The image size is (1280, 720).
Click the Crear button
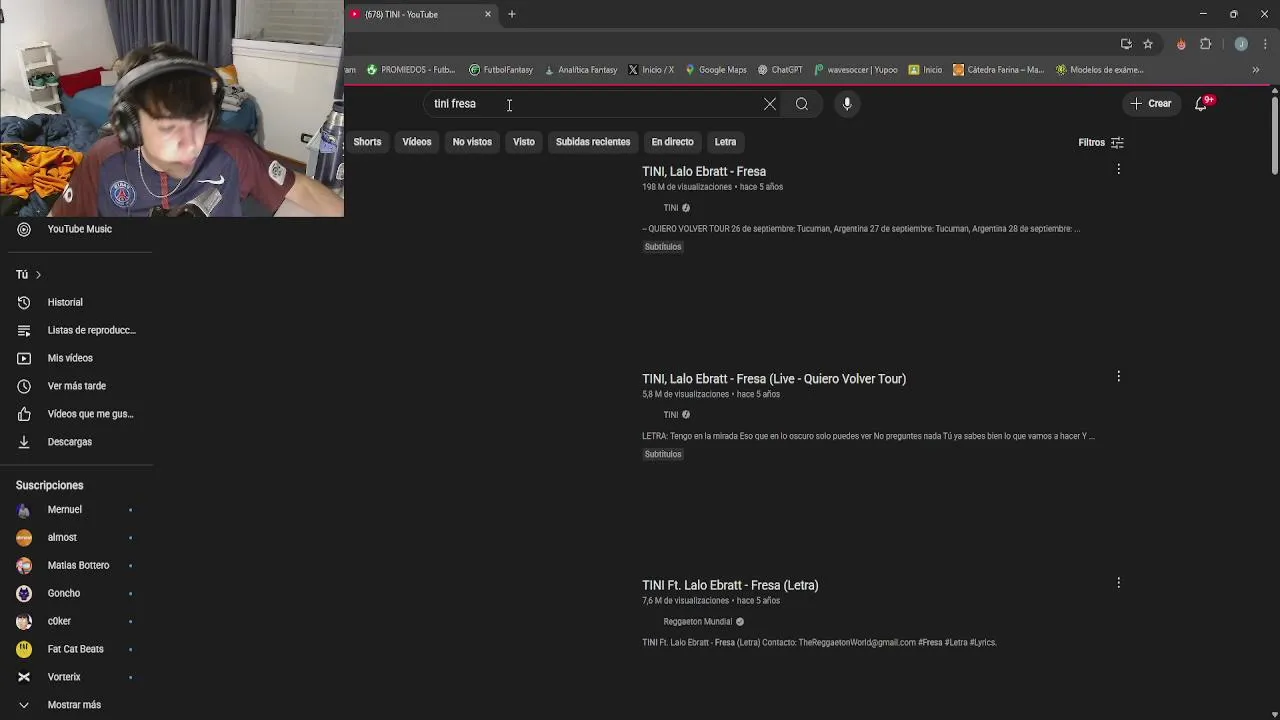point(1151,104)
